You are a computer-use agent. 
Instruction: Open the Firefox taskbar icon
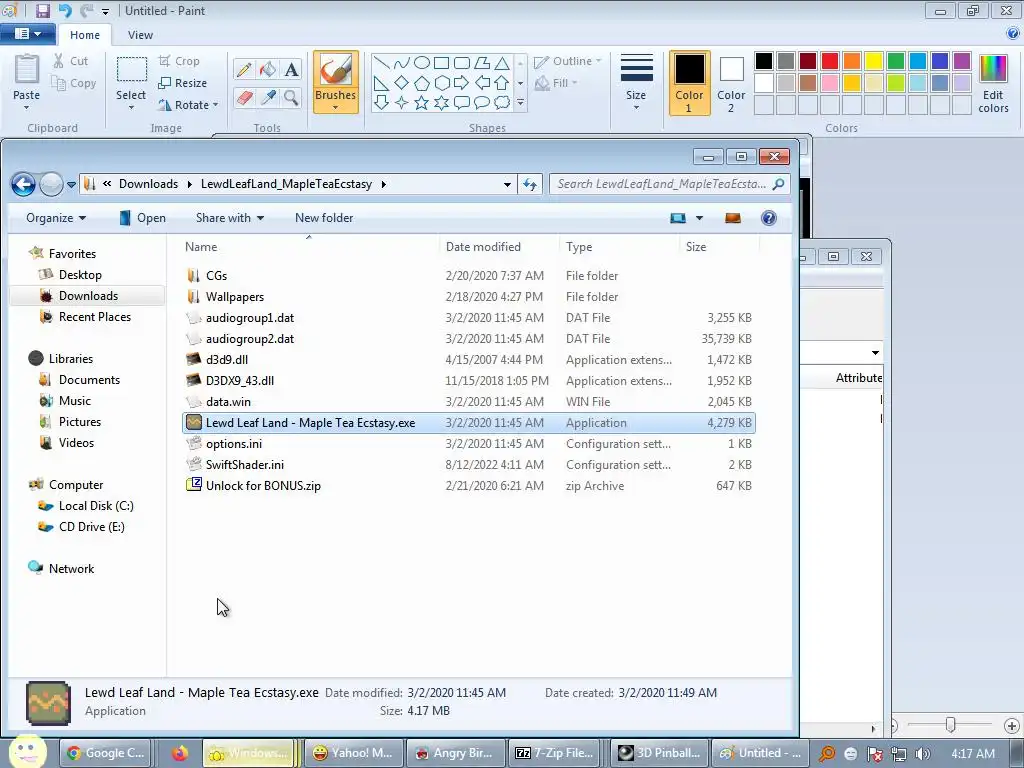point(180,753)
